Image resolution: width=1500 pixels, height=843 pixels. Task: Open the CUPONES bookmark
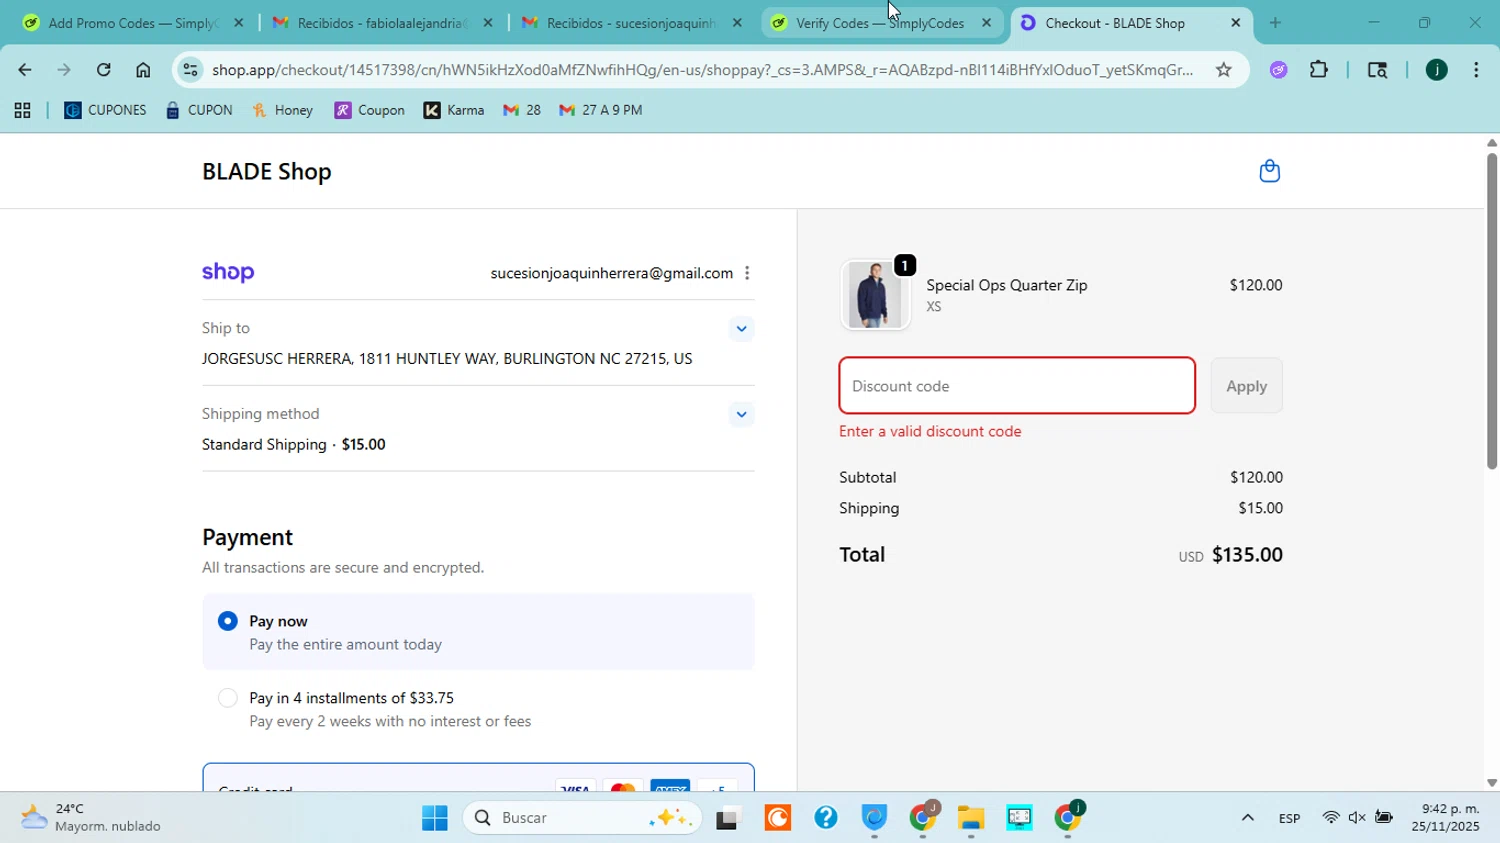tap(105, 111)
